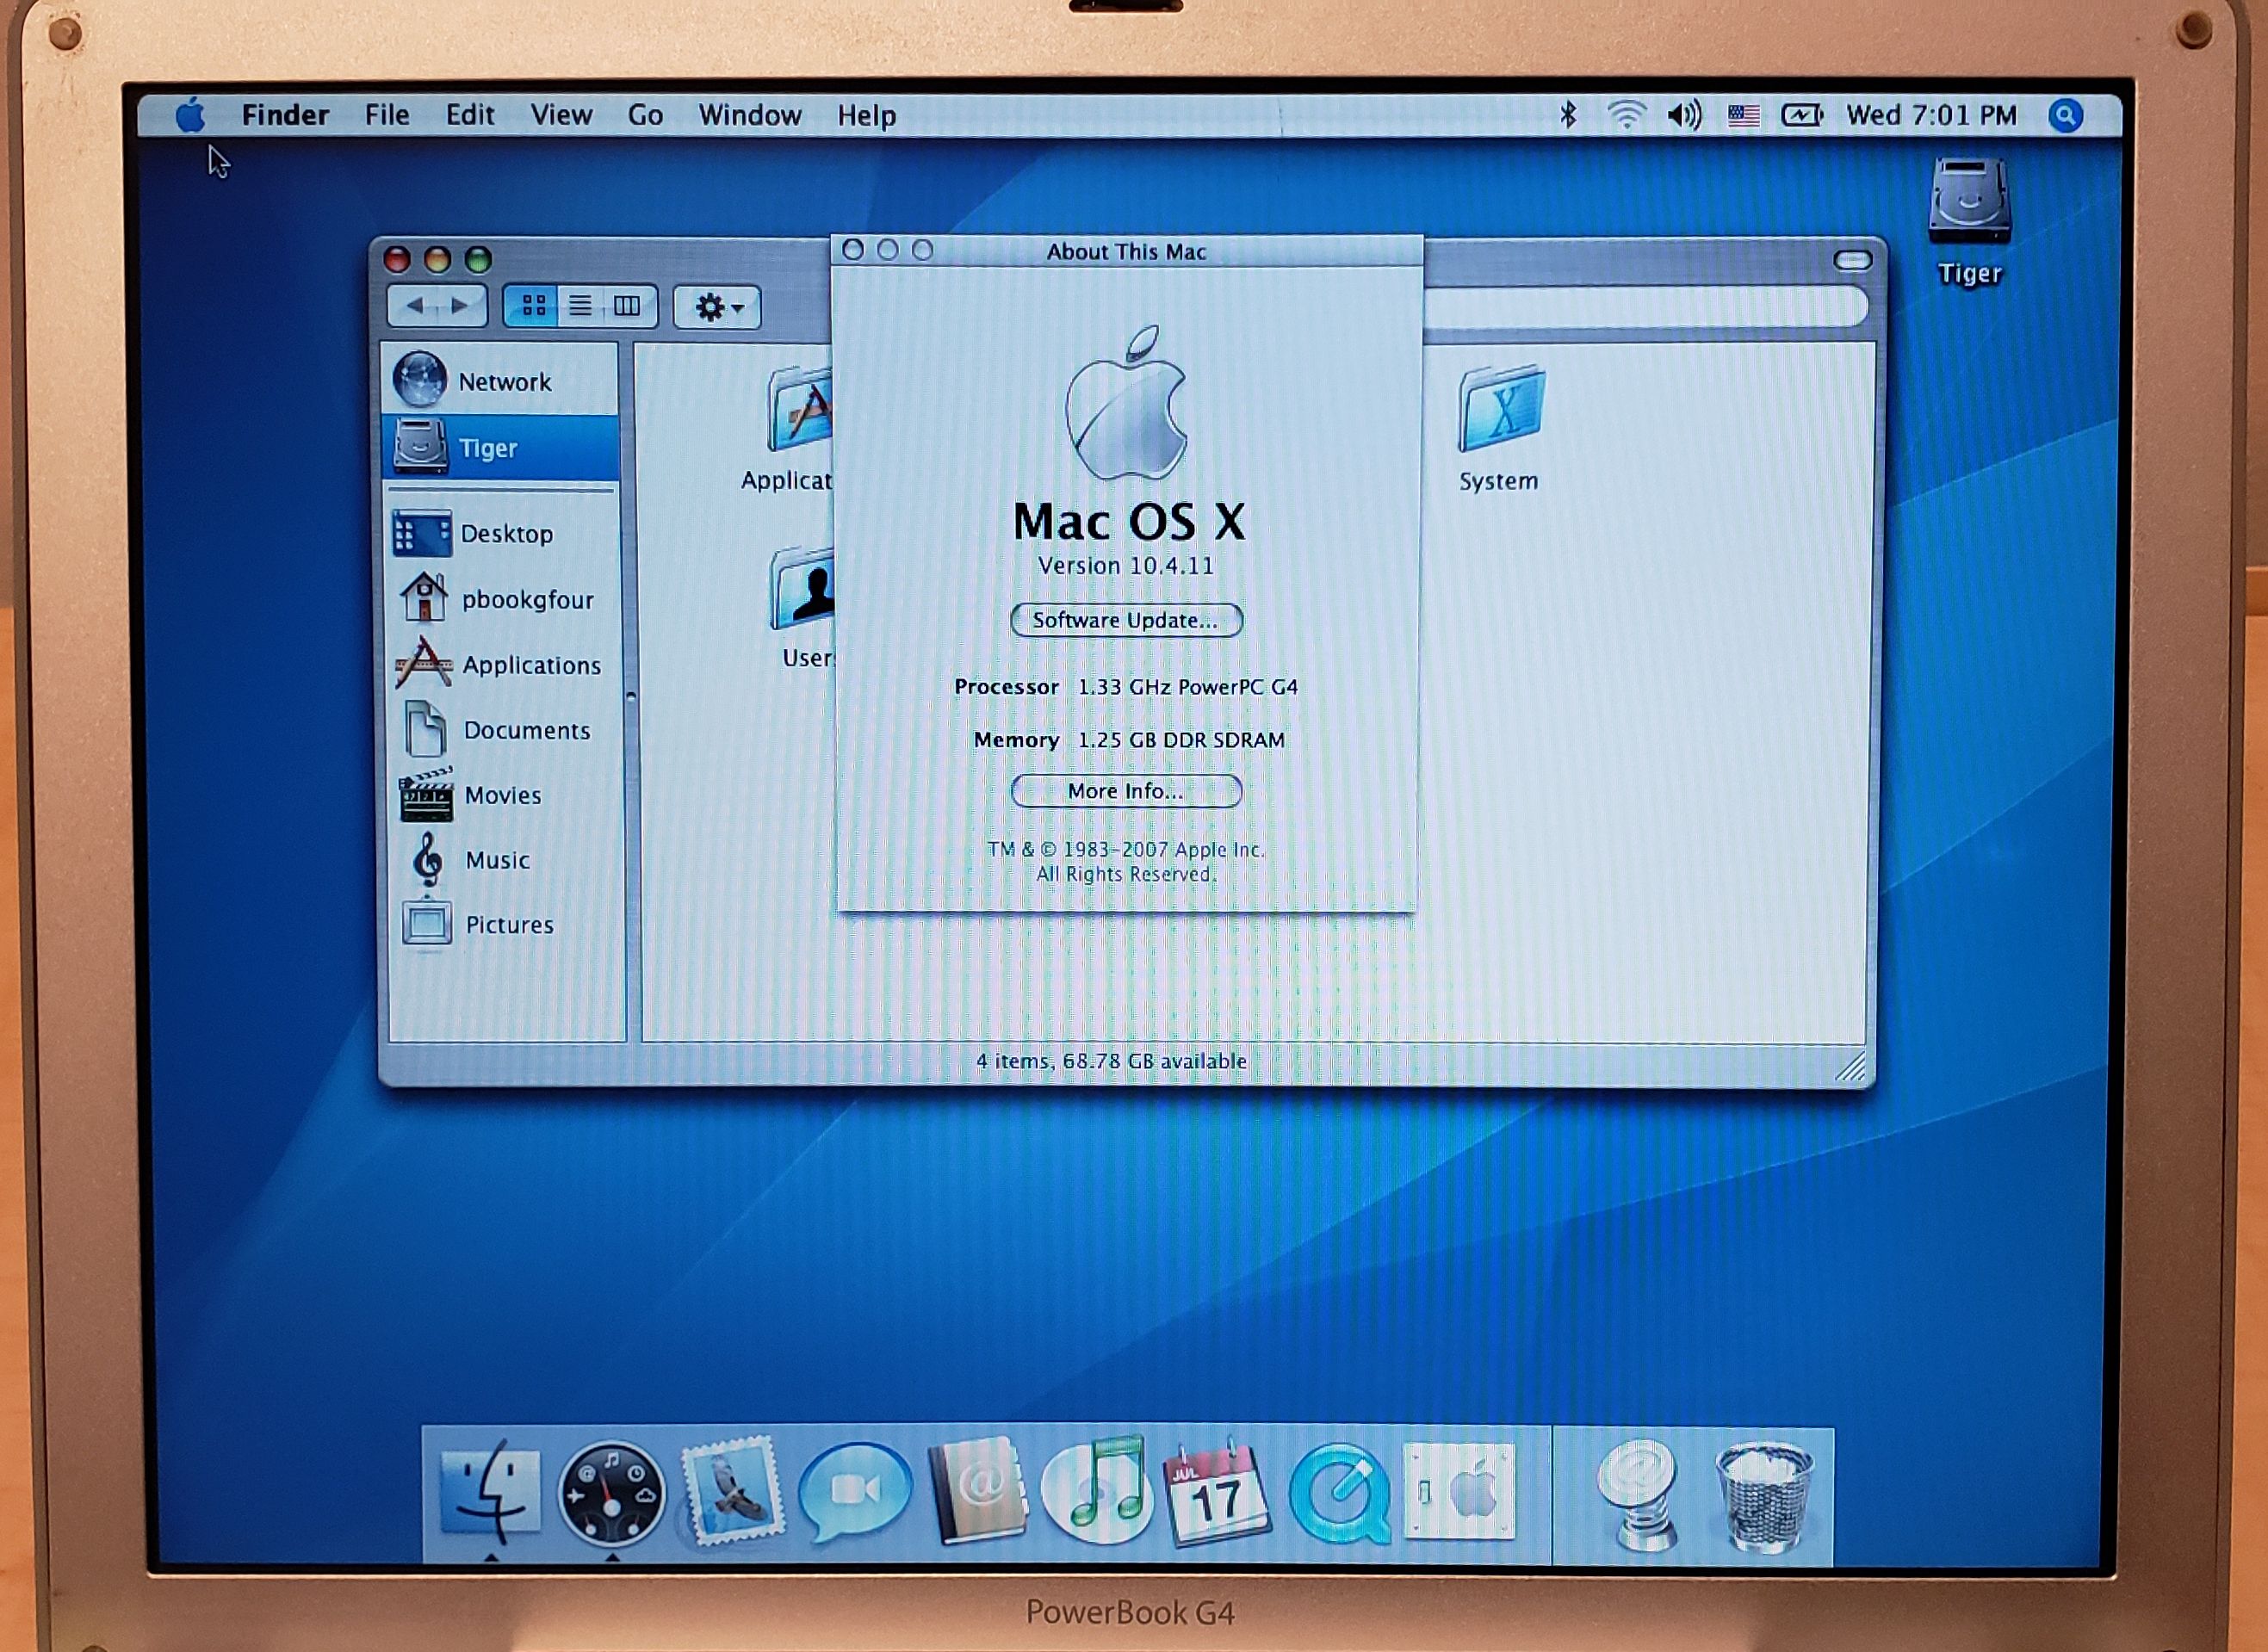2268x1652 pixels.
Task: Click the menu bar clock Wed 7:01 PM
Action: 1931,116
